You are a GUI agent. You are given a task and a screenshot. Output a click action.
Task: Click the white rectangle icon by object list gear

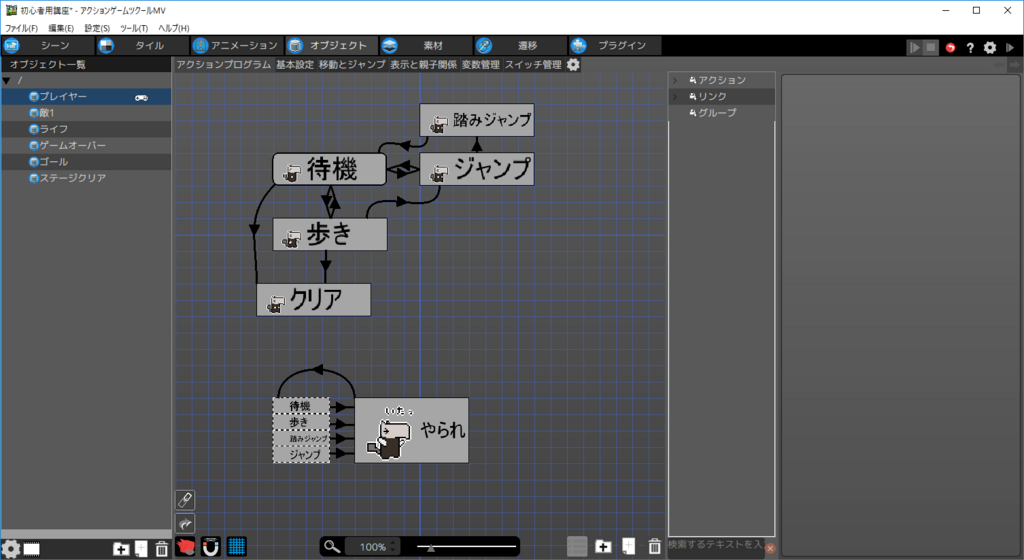tap(31, 549)
